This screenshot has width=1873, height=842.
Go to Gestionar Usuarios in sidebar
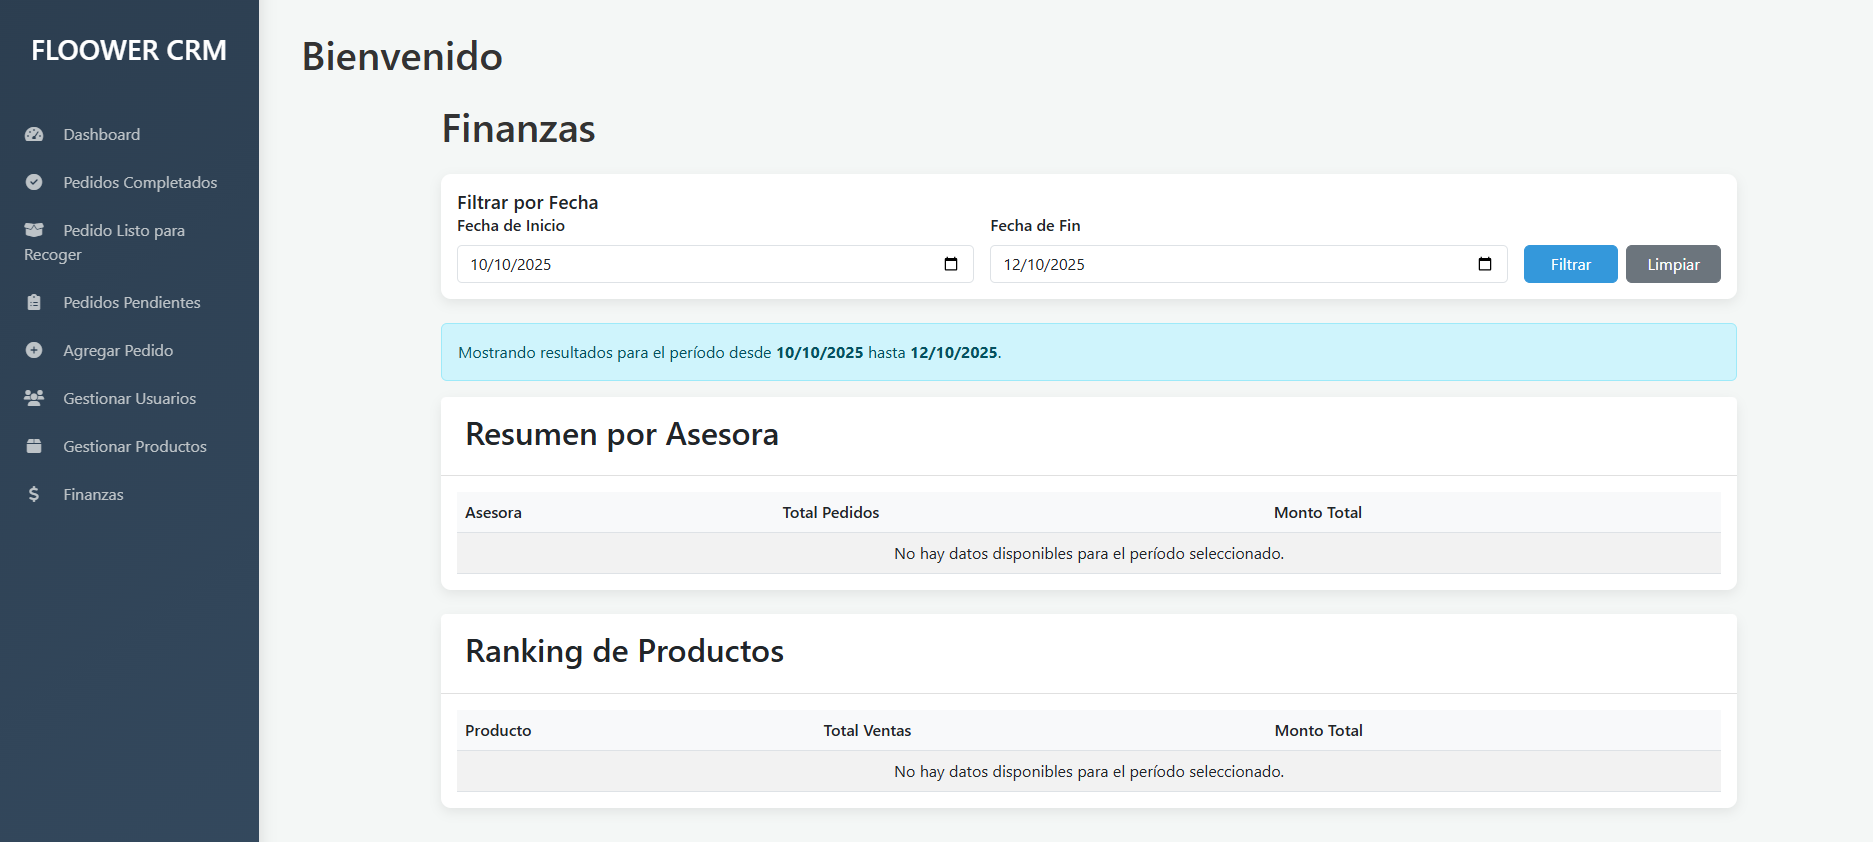pyautogui.click(x=129, y=398)
